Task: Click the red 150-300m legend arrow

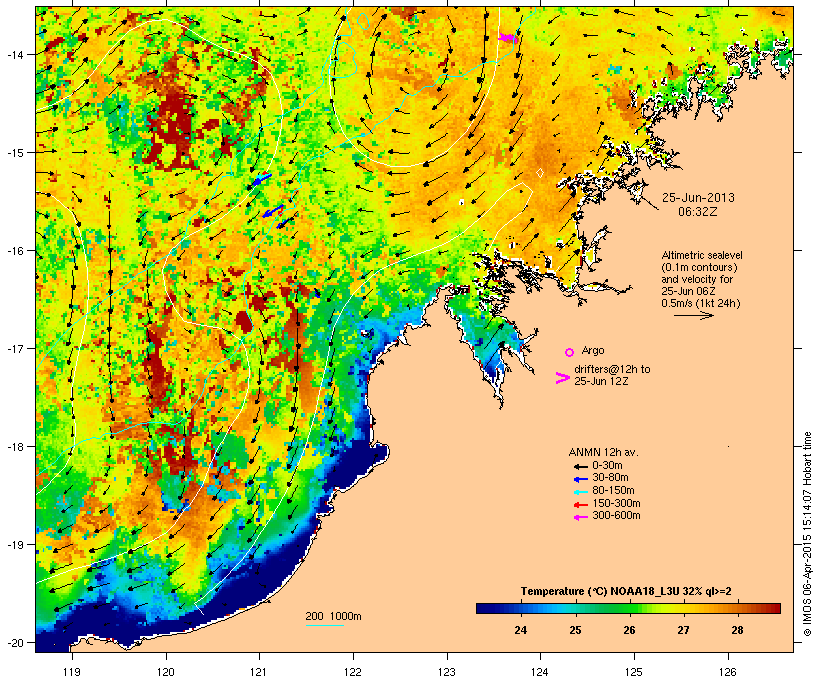Action: coord(581,504)
